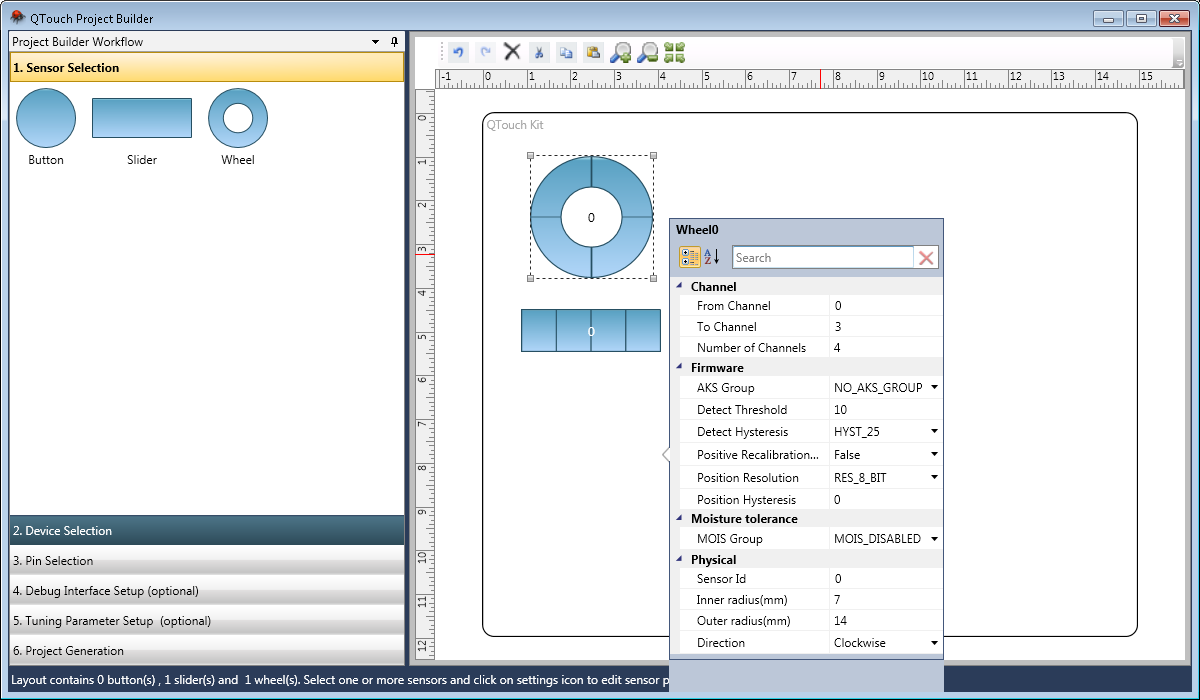Edit the Inner radius(mm) value
This screenshot has height=700, width=1200.
(x=885, y=600)
